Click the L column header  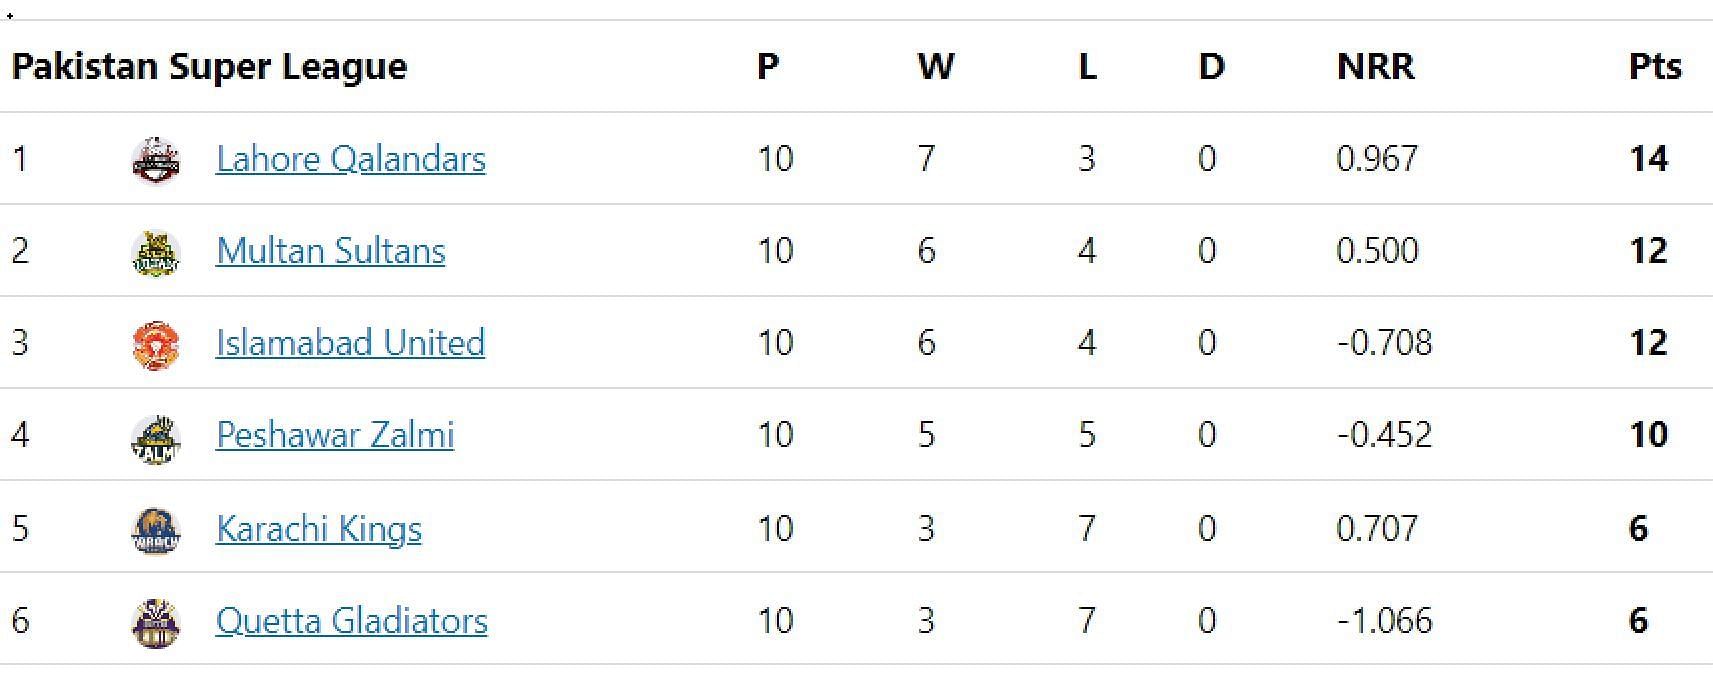[1087, 67]
